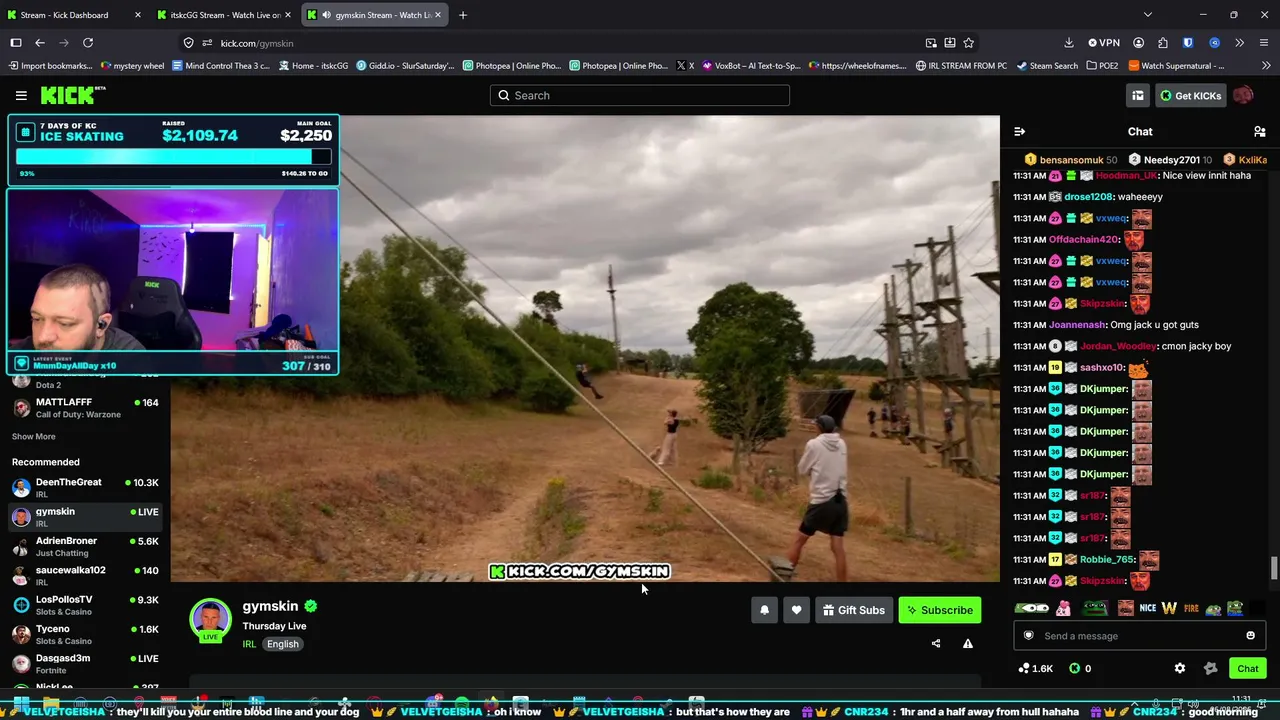This screenshot has height=720, width=1280.
Task: Open the user profile avatar menu
Action: pyautogui.click(x=1243, y=95)
